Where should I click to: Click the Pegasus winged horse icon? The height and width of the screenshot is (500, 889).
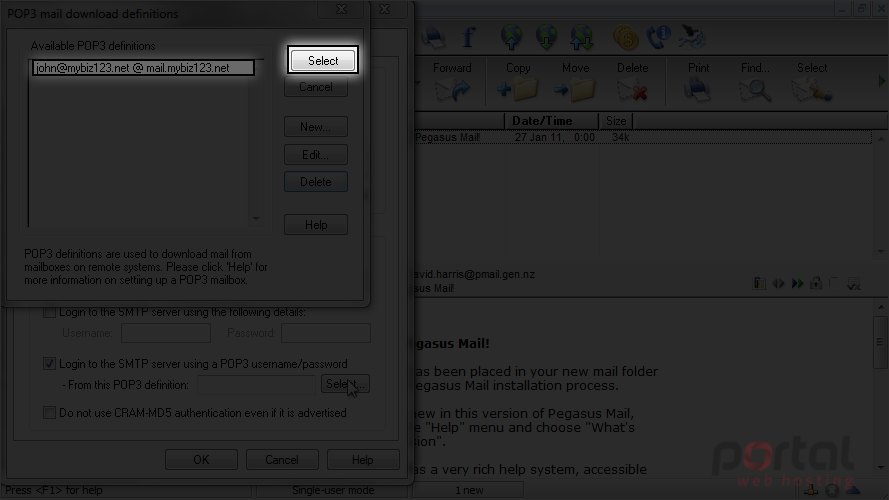coord(692,37)
